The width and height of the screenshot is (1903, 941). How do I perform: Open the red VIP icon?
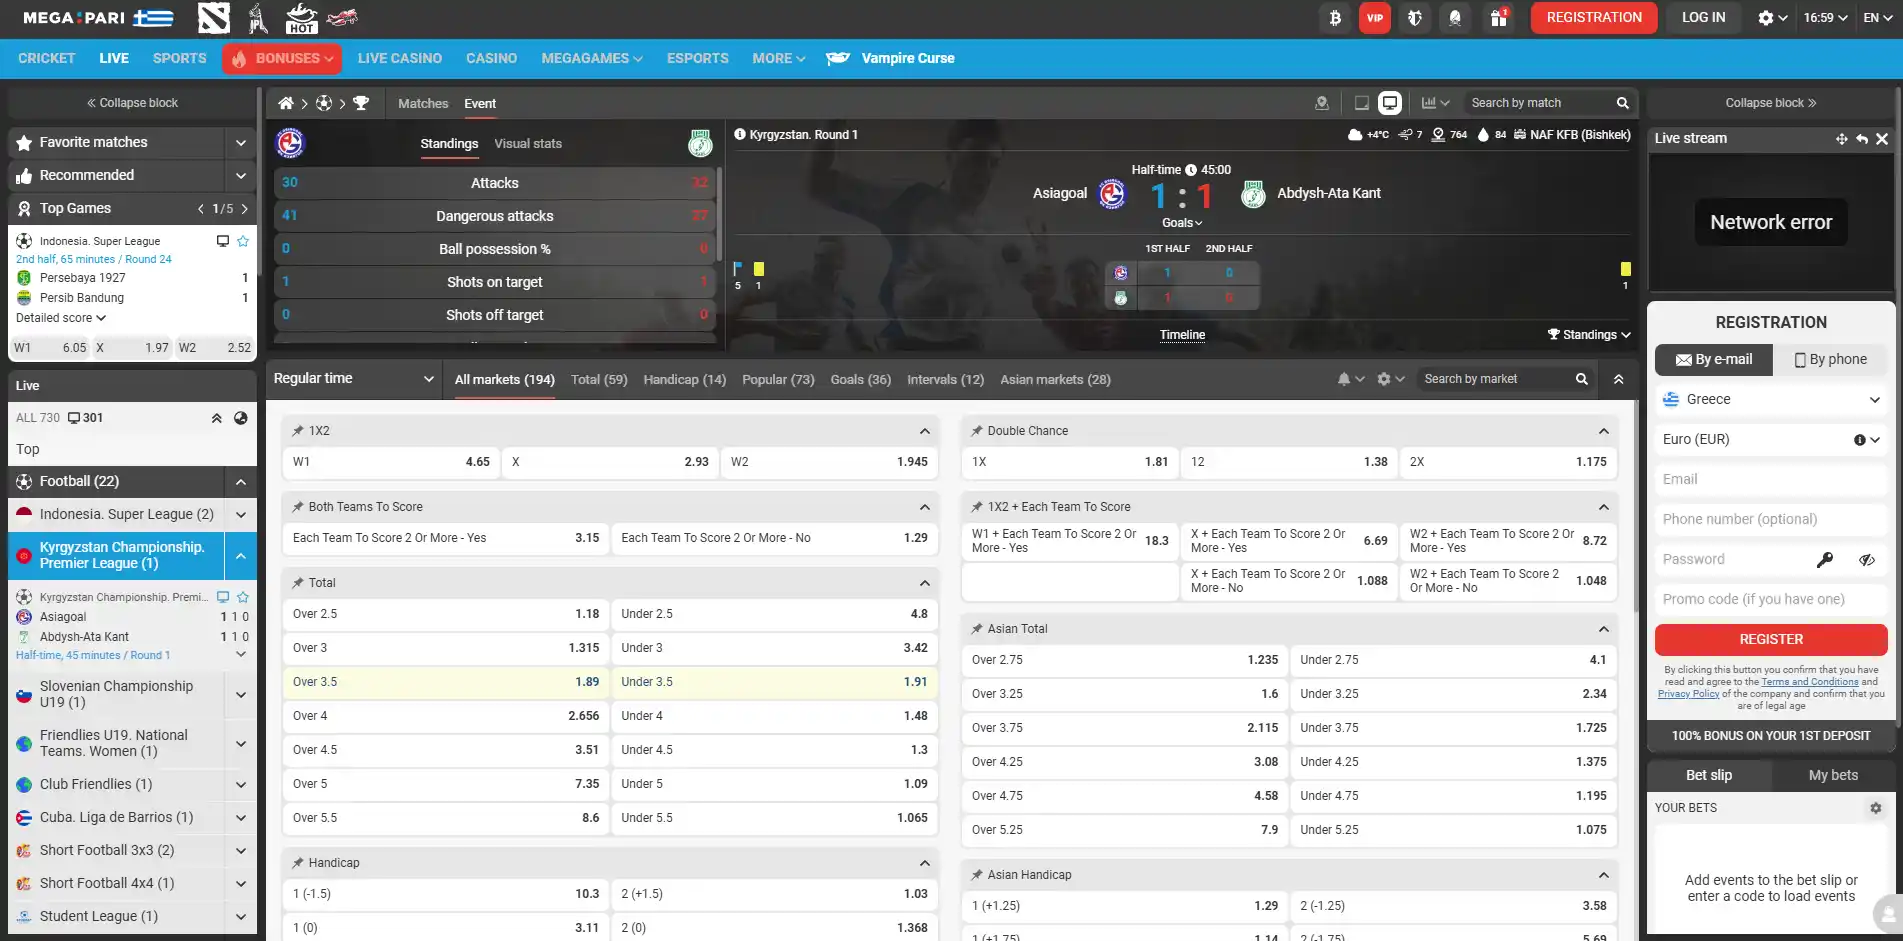pos(1375,18)
